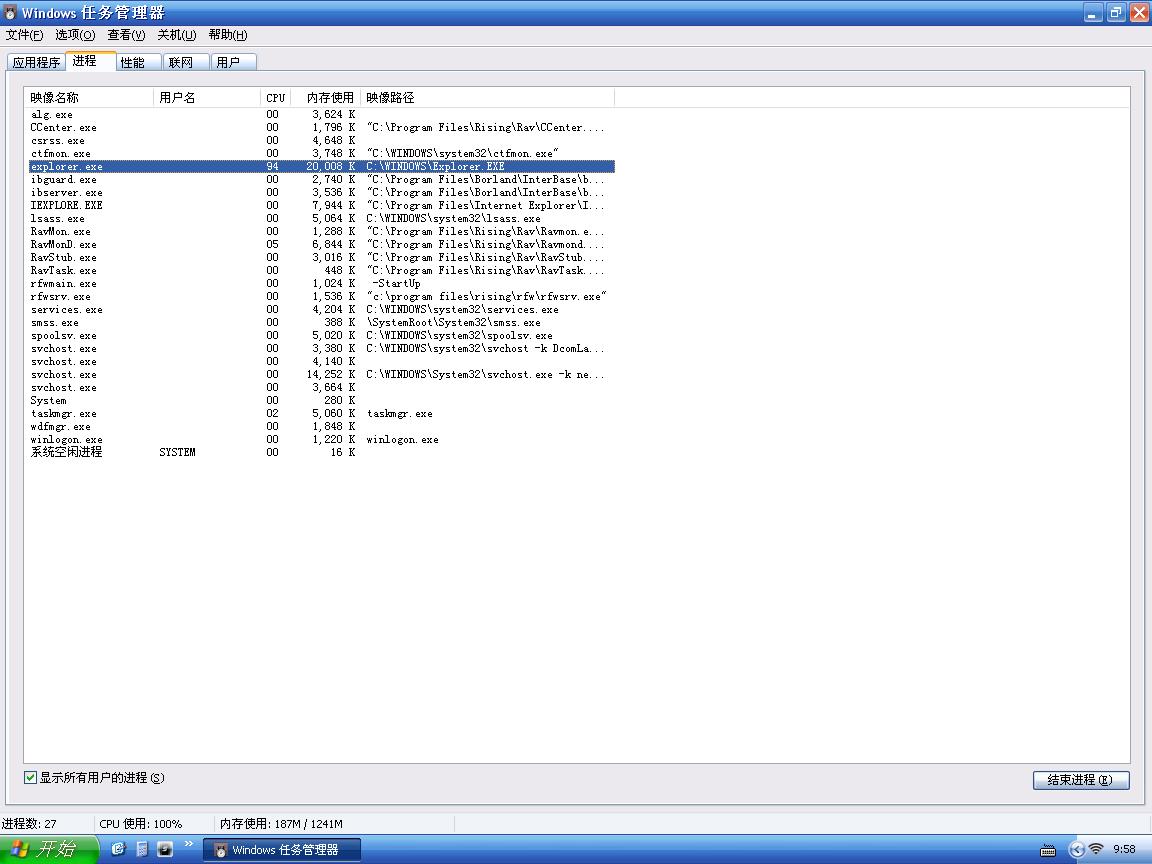
Task: Open the 帮助 menu
Action: click(228, 35)
